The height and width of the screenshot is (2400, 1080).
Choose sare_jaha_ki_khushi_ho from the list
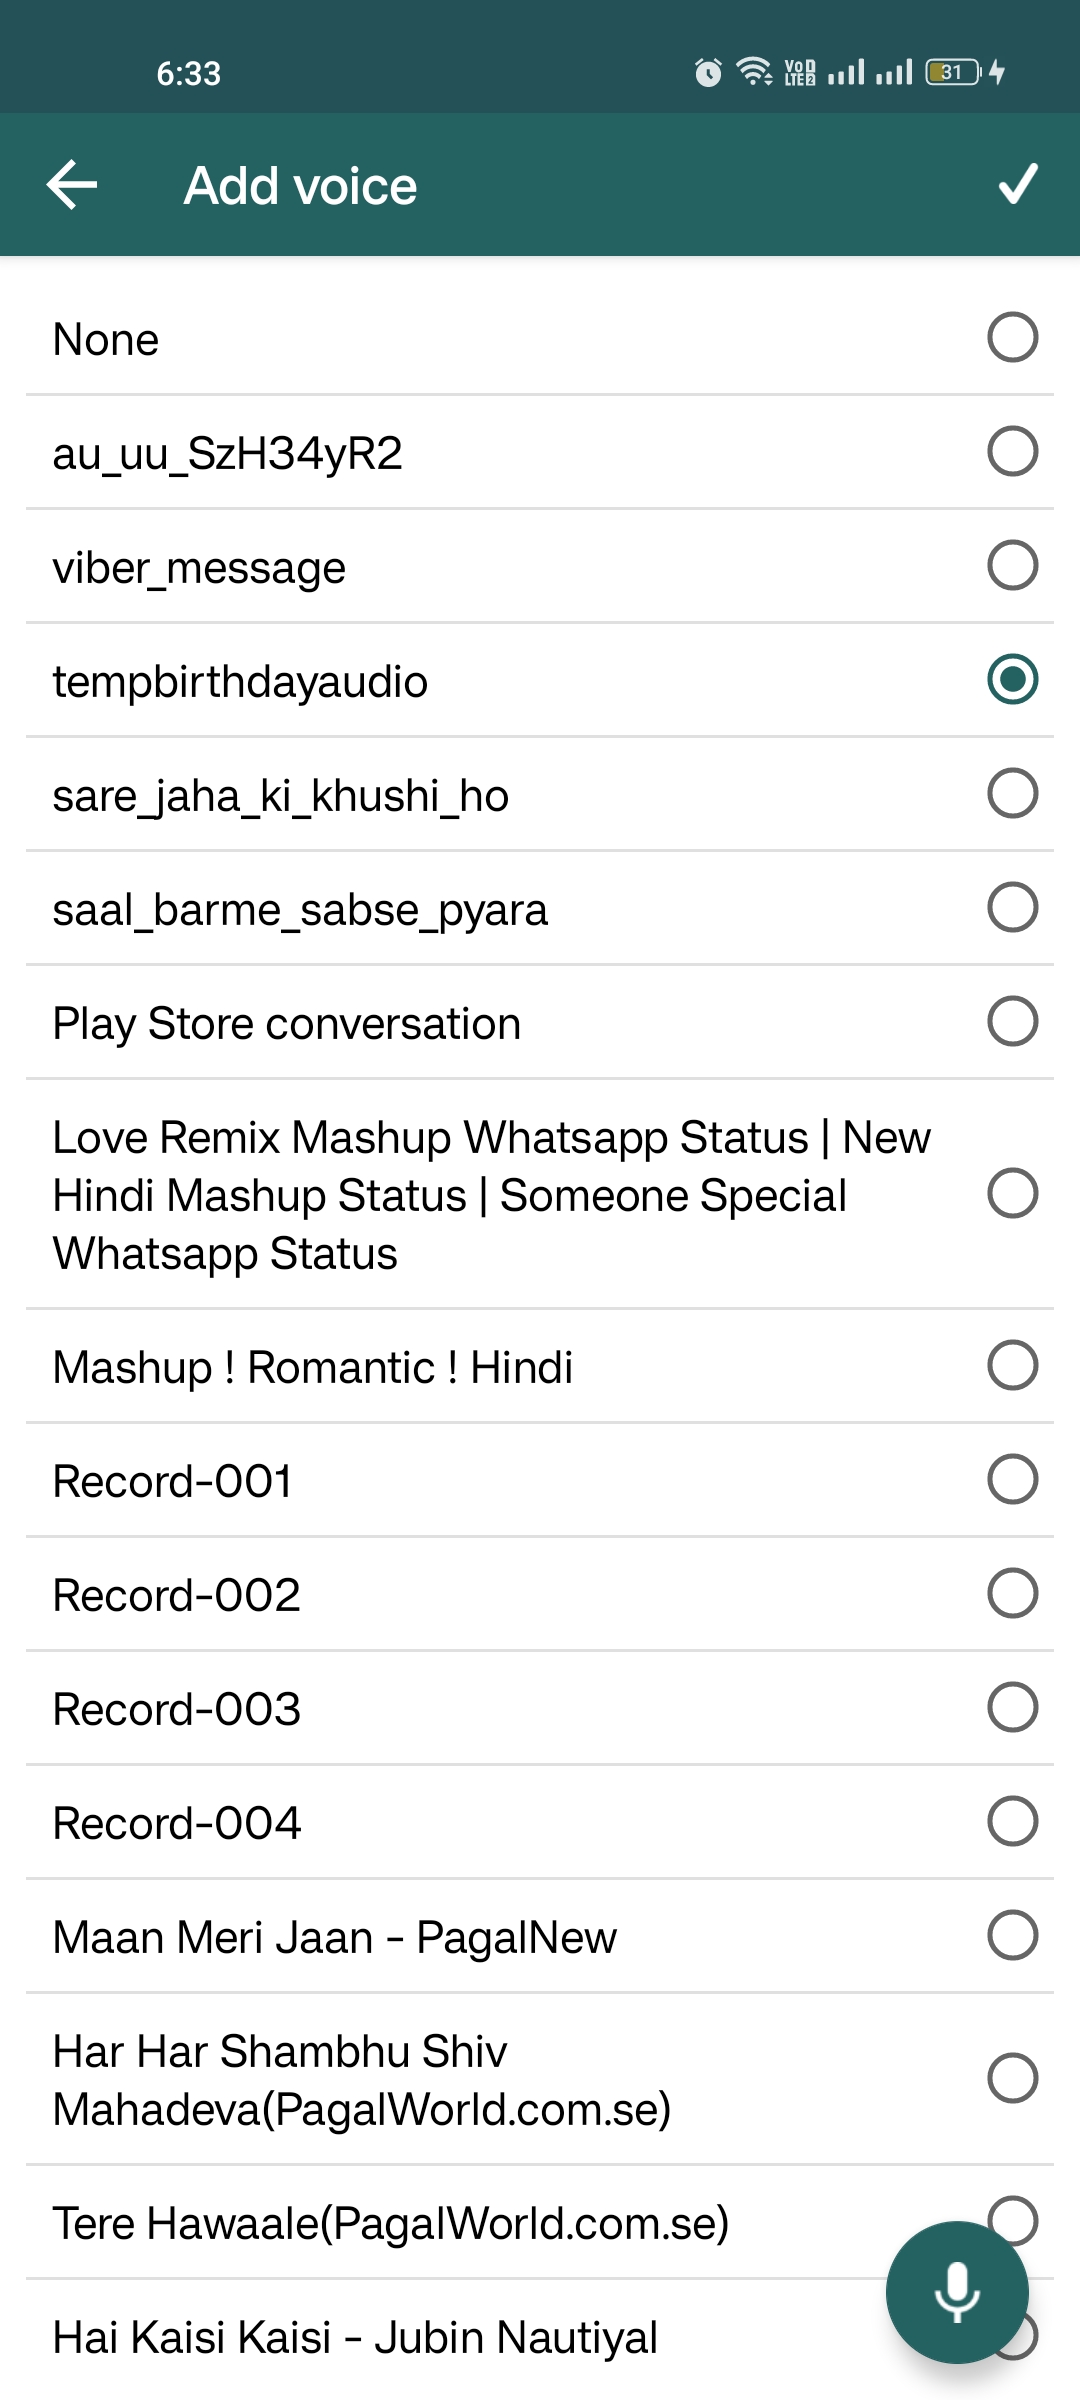281,796
